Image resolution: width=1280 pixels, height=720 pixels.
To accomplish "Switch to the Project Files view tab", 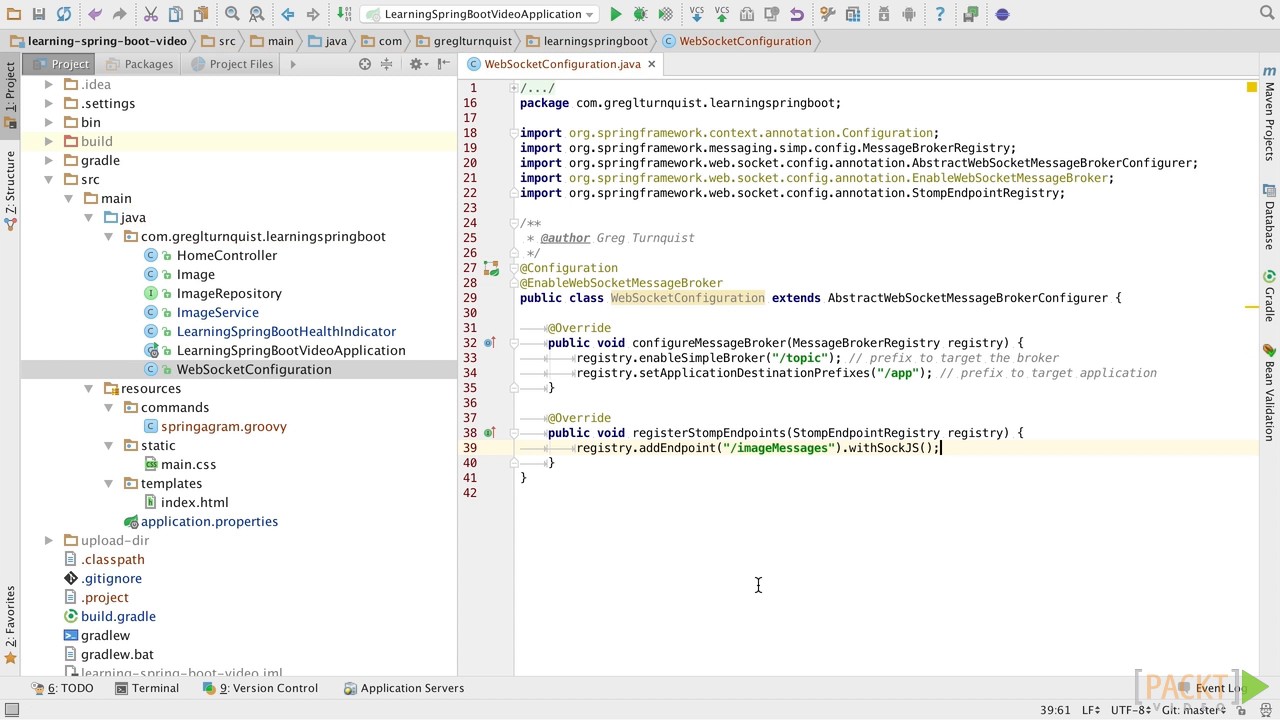I will click(x=231, y=64).
